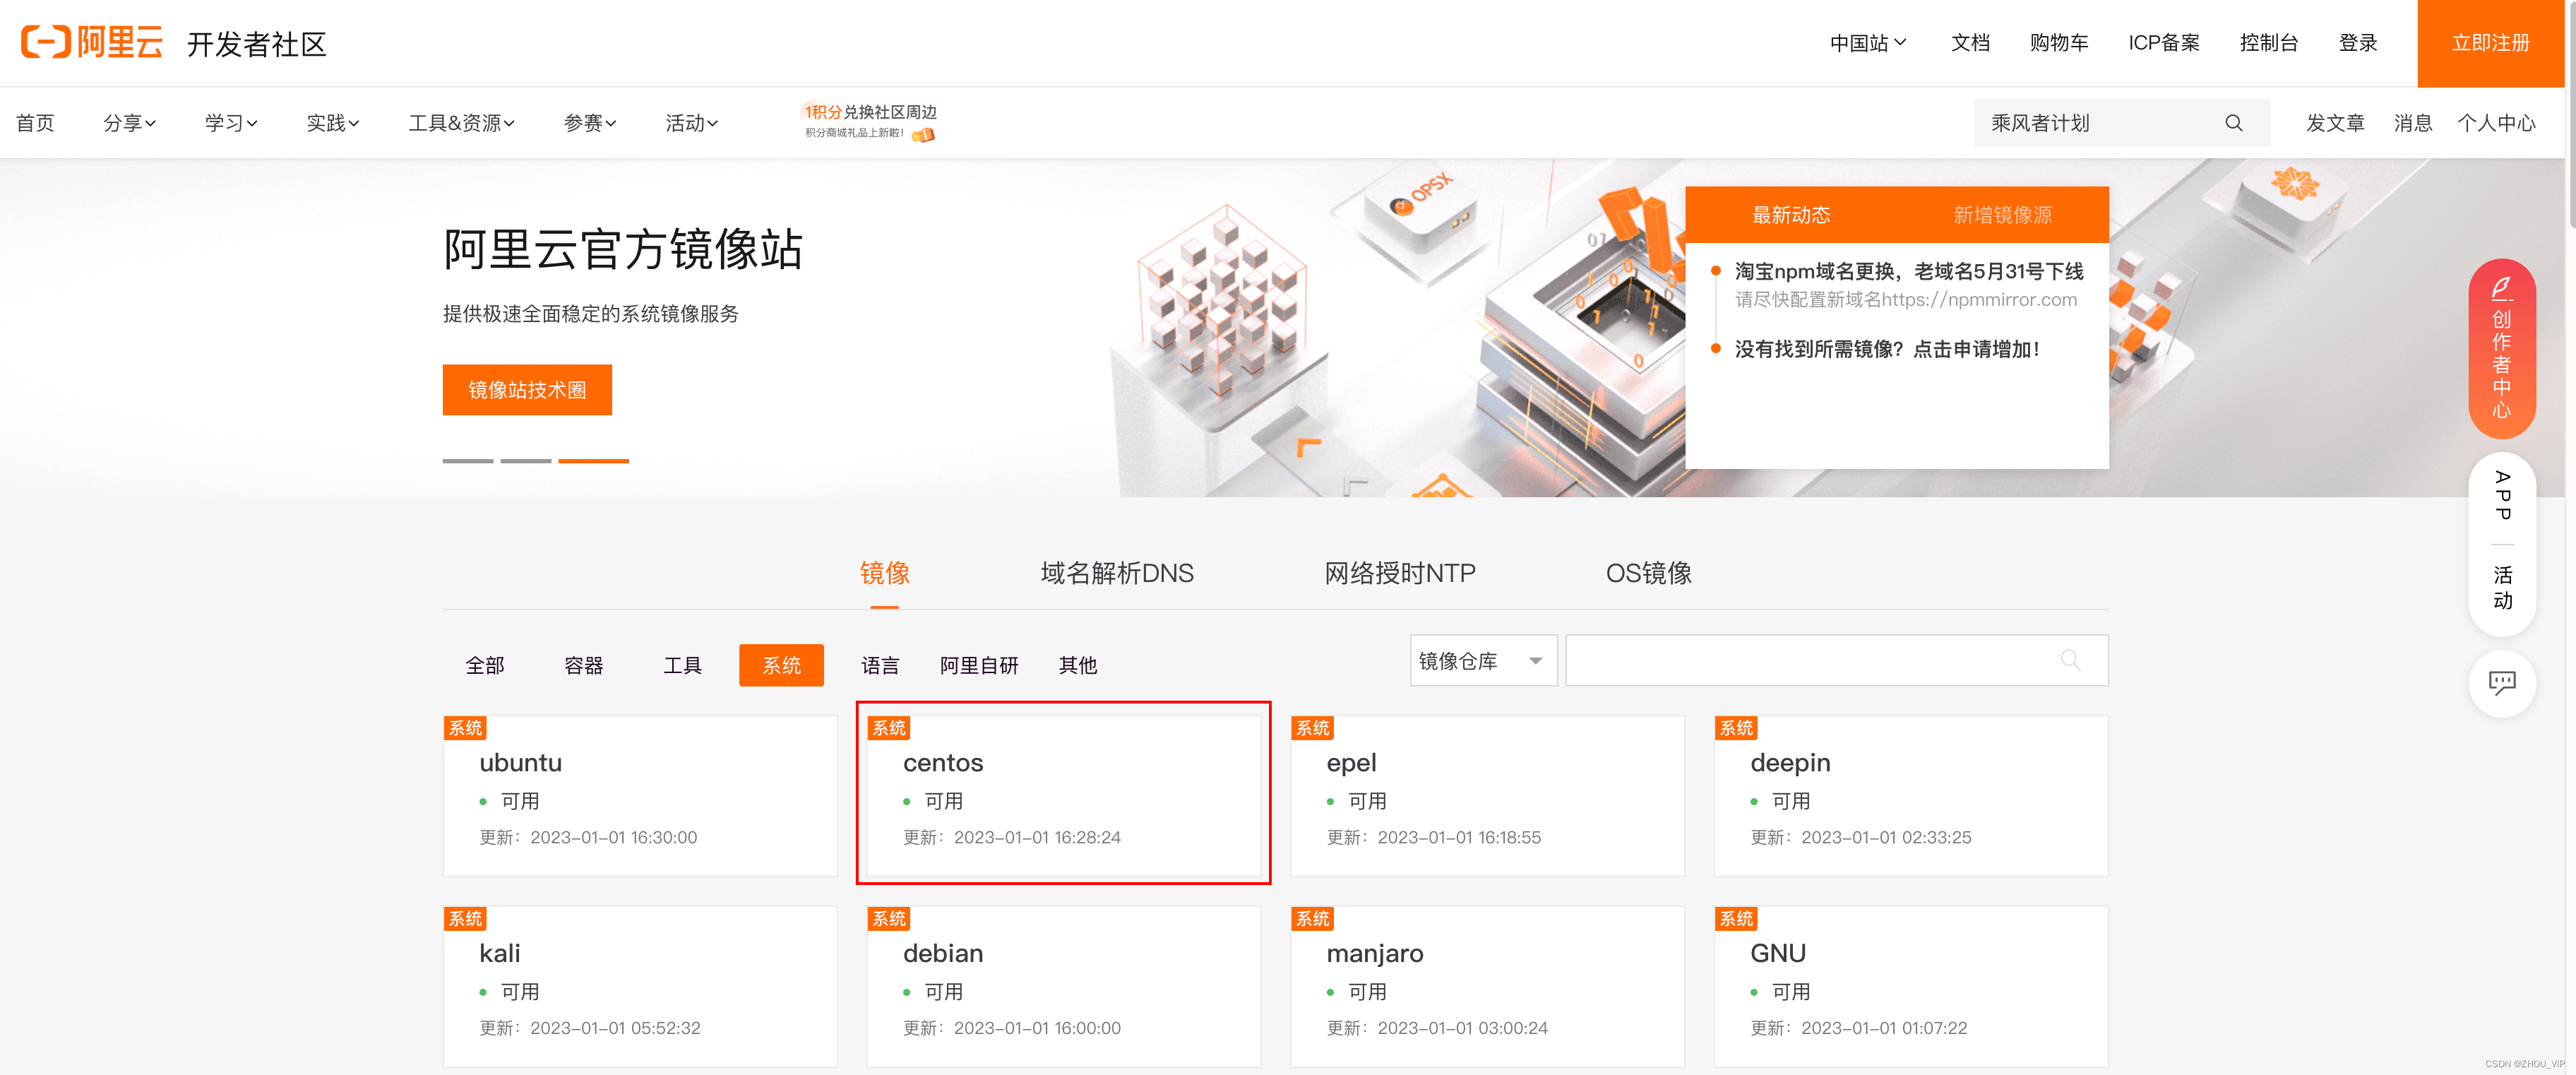
Task: Open 控制台 link
Action: [x=2268, y=43]
